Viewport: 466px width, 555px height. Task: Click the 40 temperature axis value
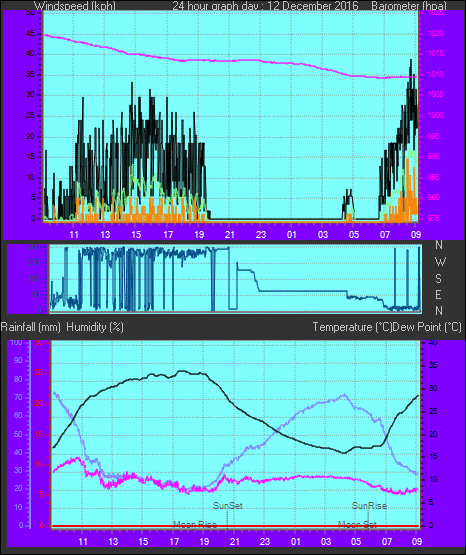433,343
